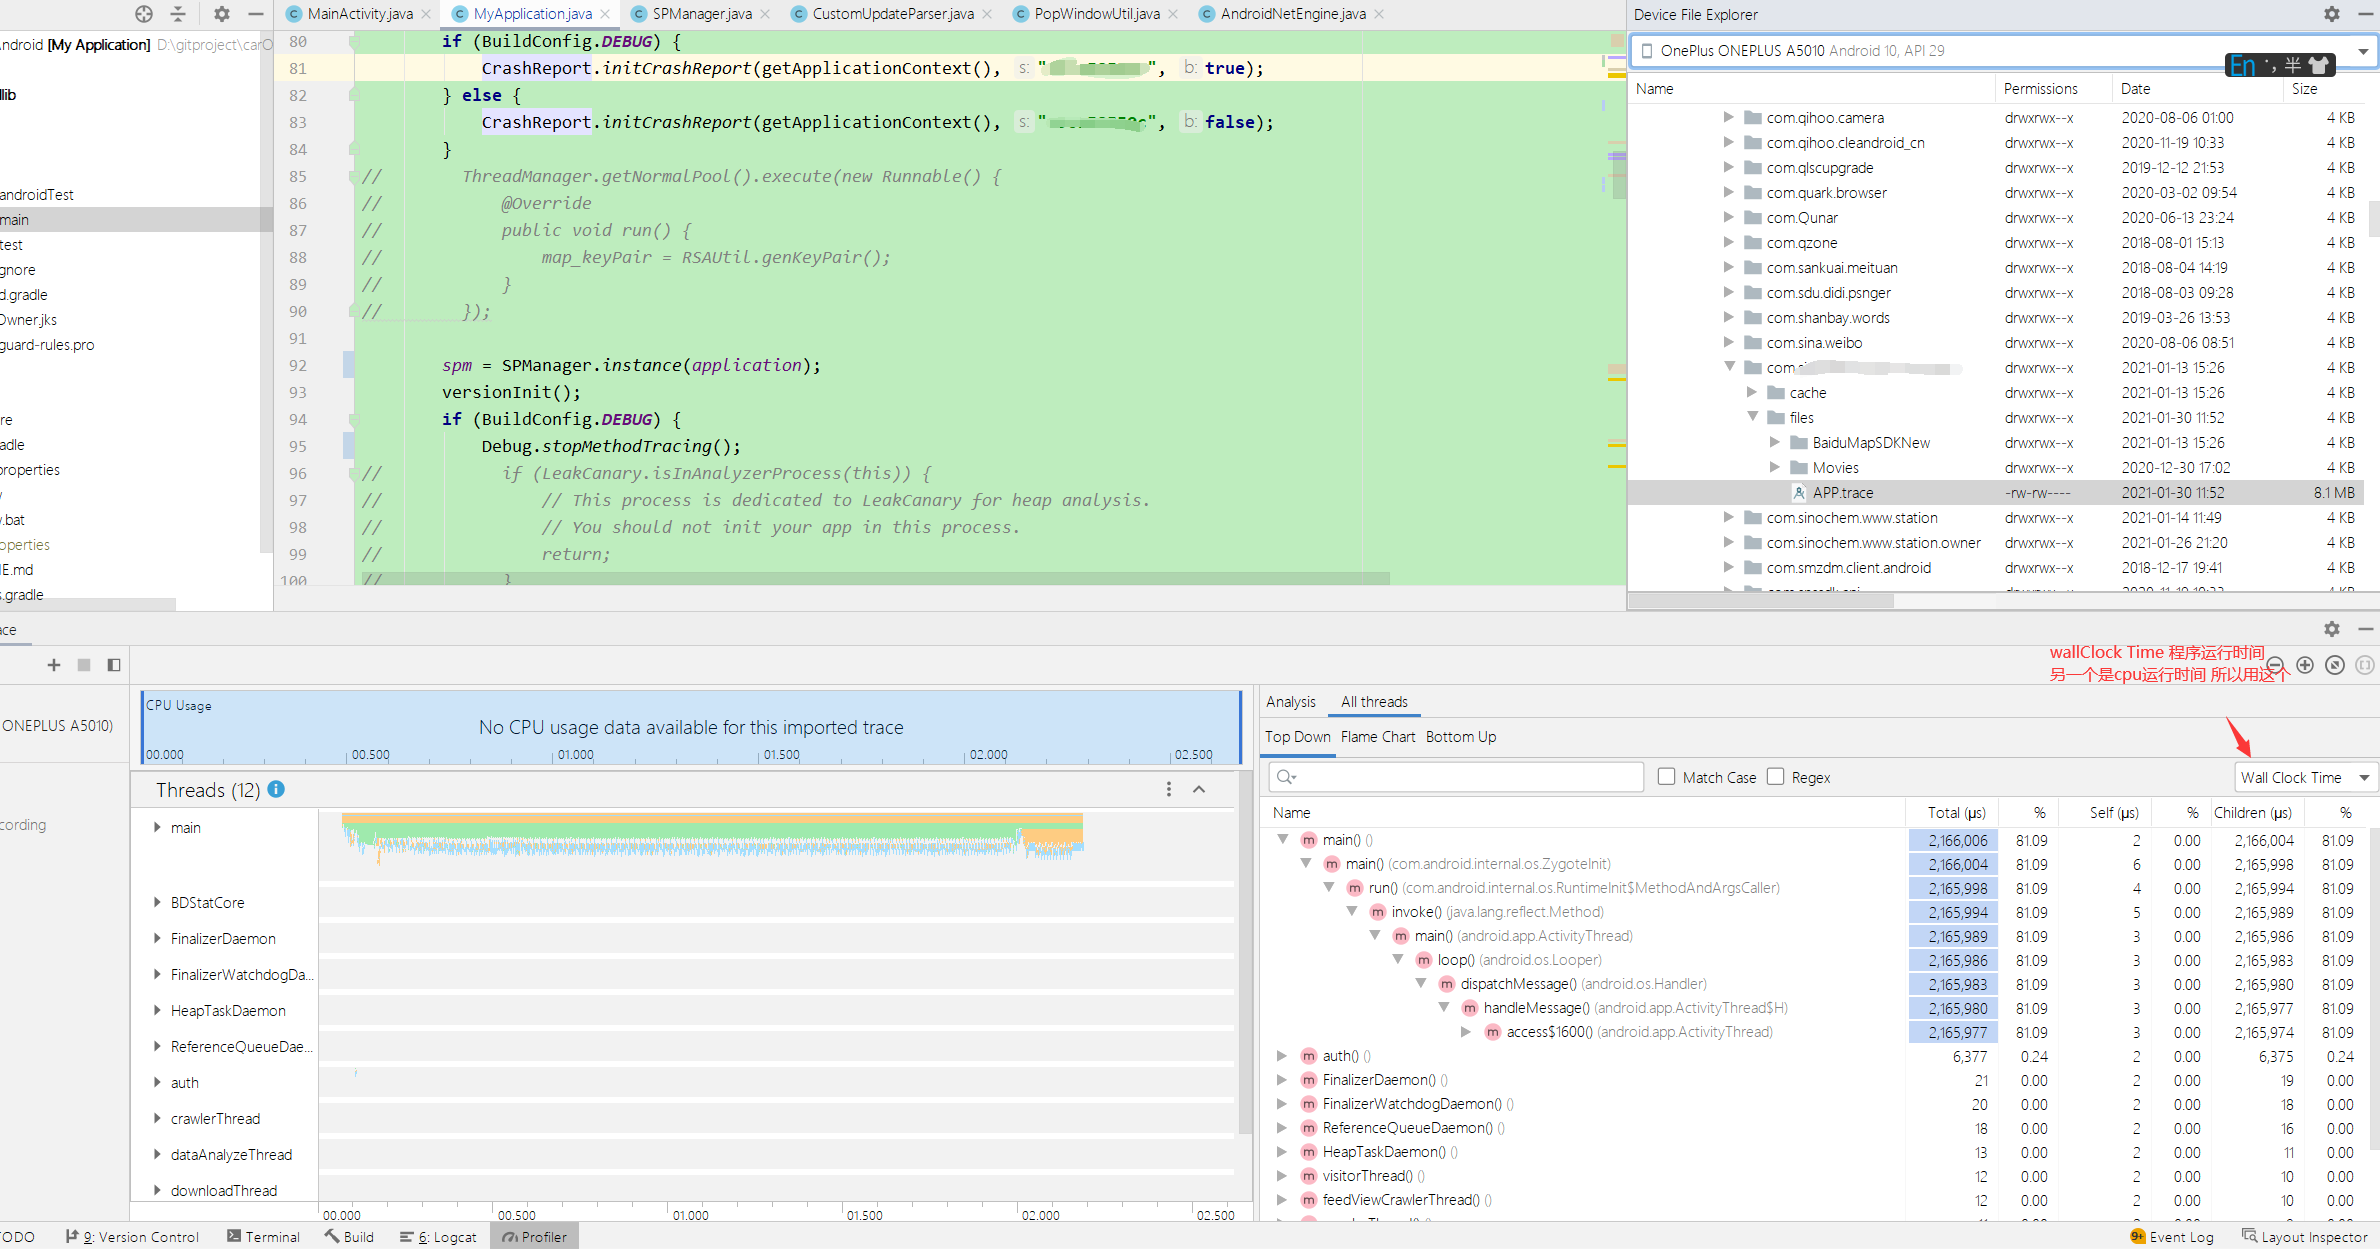Open Device File Explorer settings gear
The image size is (2380, 1249).
(2332, 14)
